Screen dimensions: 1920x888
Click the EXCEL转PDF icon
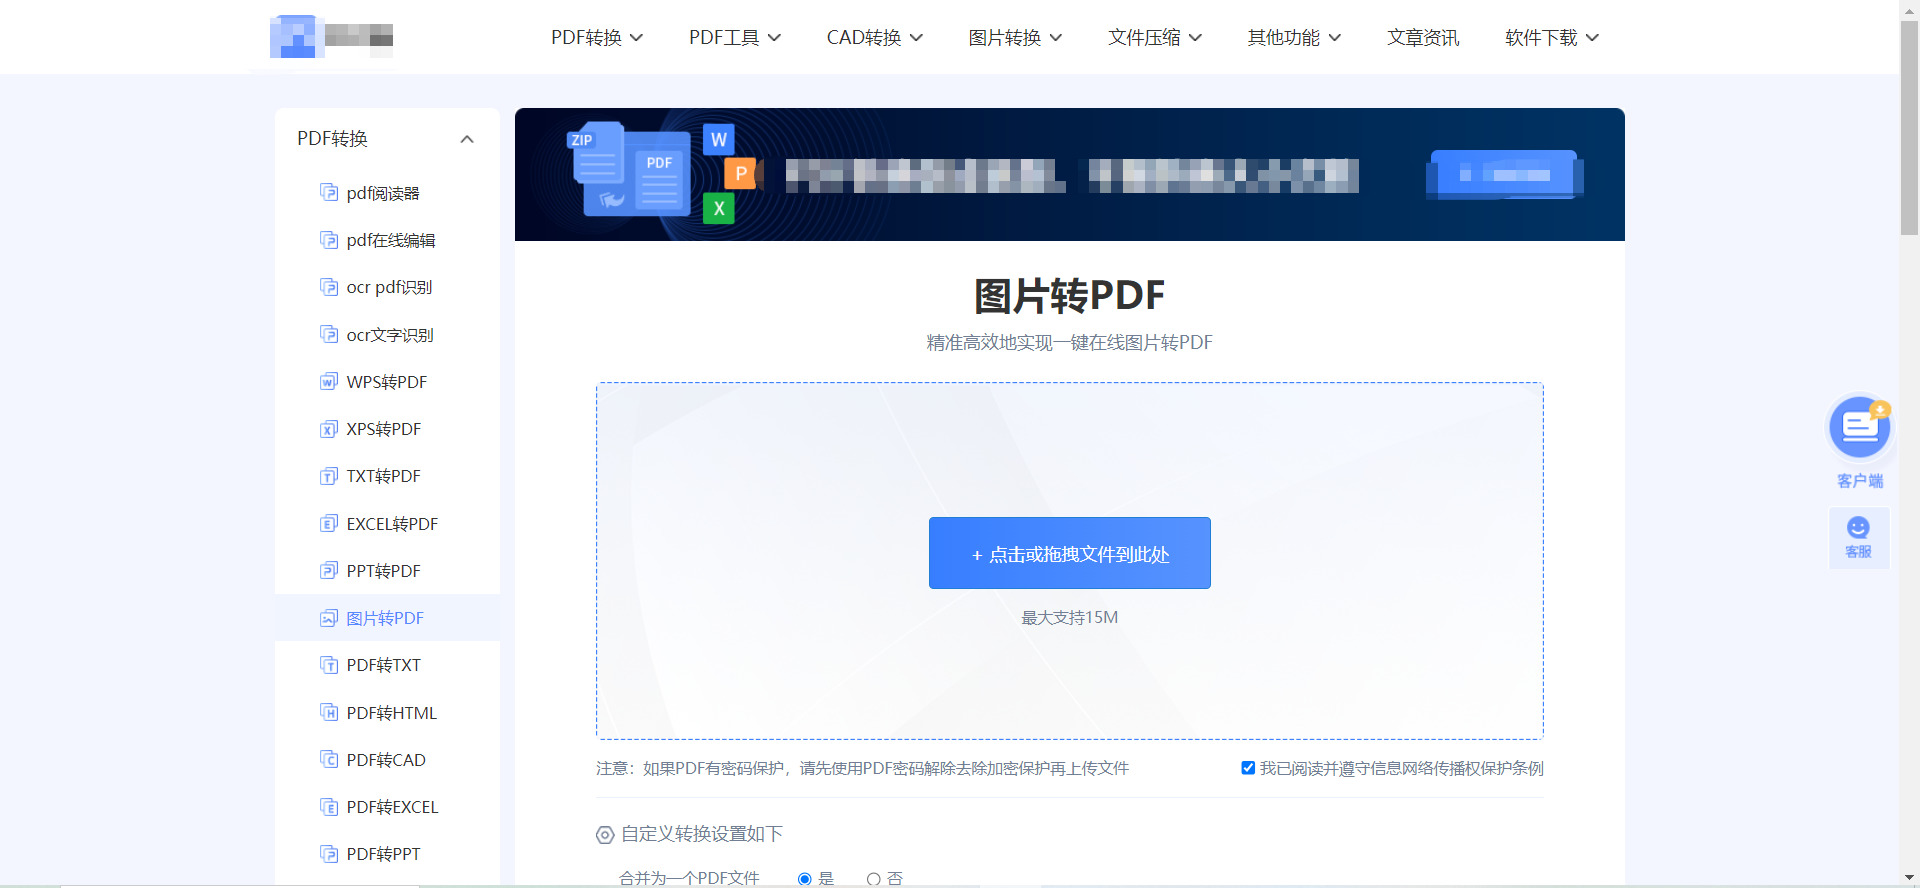(329, 523)
